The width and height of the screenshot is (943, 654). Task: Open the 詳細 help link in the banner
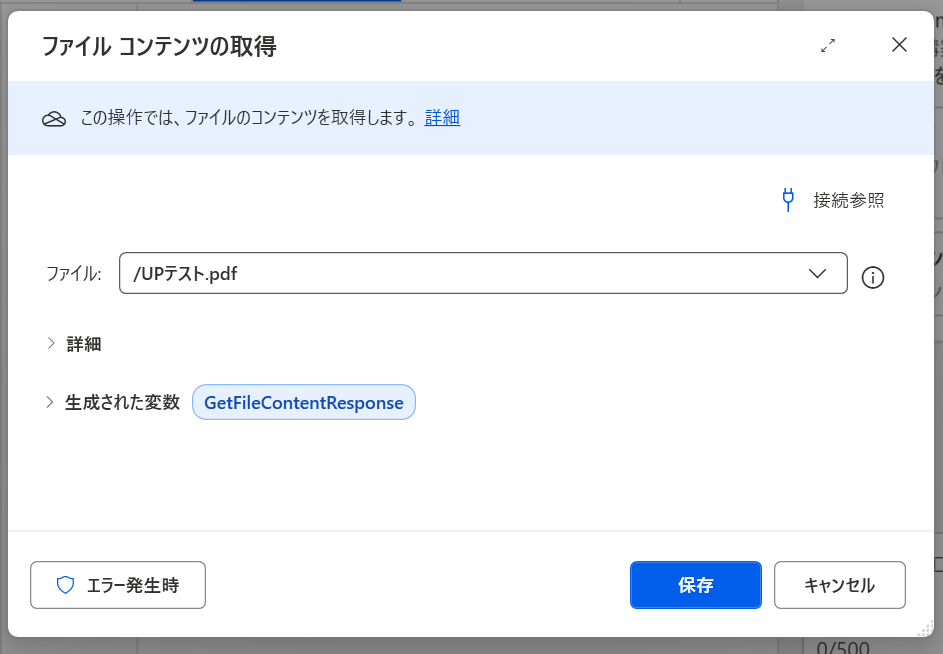(x=442, y=117)
